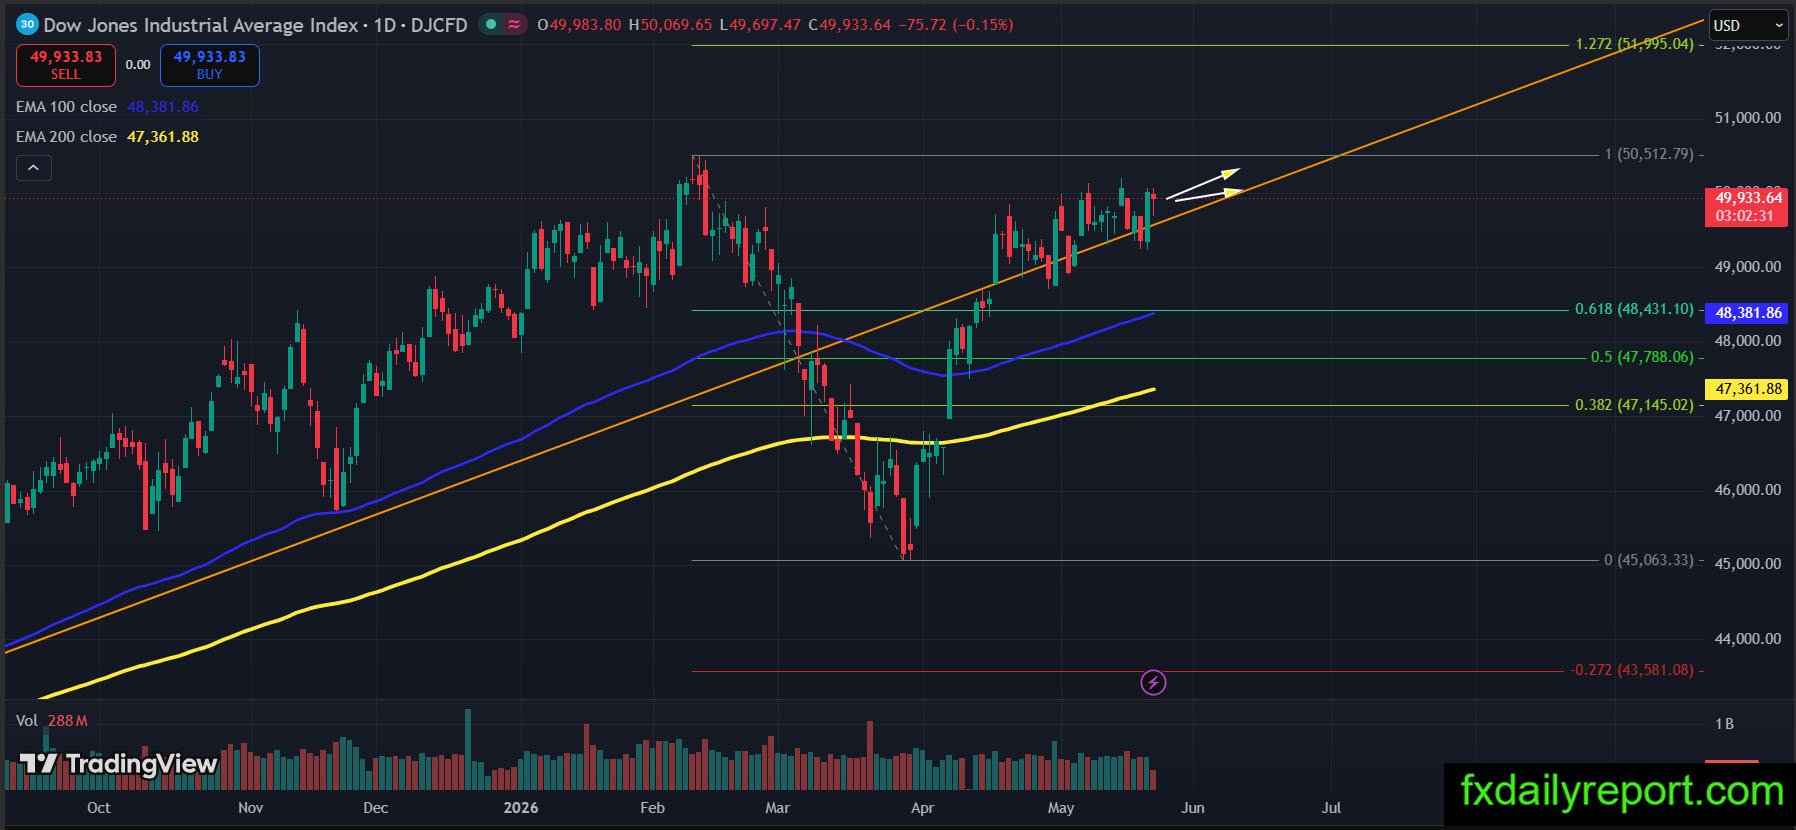Open the USD currency dropdown
Screen dimensions: 1796x830
click(1747, 25)
